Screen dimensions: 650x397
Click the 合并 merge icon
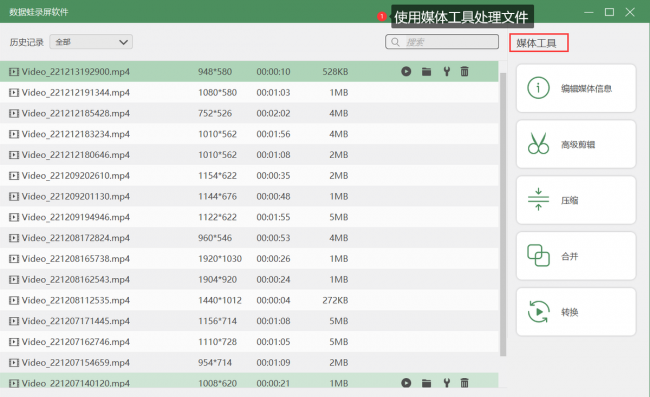click(538, 255)
